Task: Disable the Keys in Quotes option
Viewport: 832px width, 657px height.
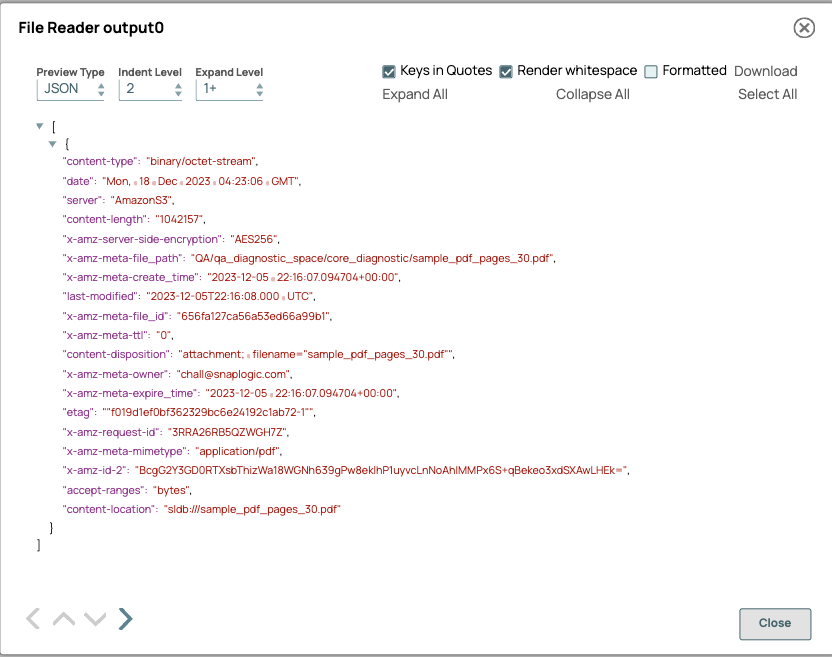Action: [x=389, y=71]
